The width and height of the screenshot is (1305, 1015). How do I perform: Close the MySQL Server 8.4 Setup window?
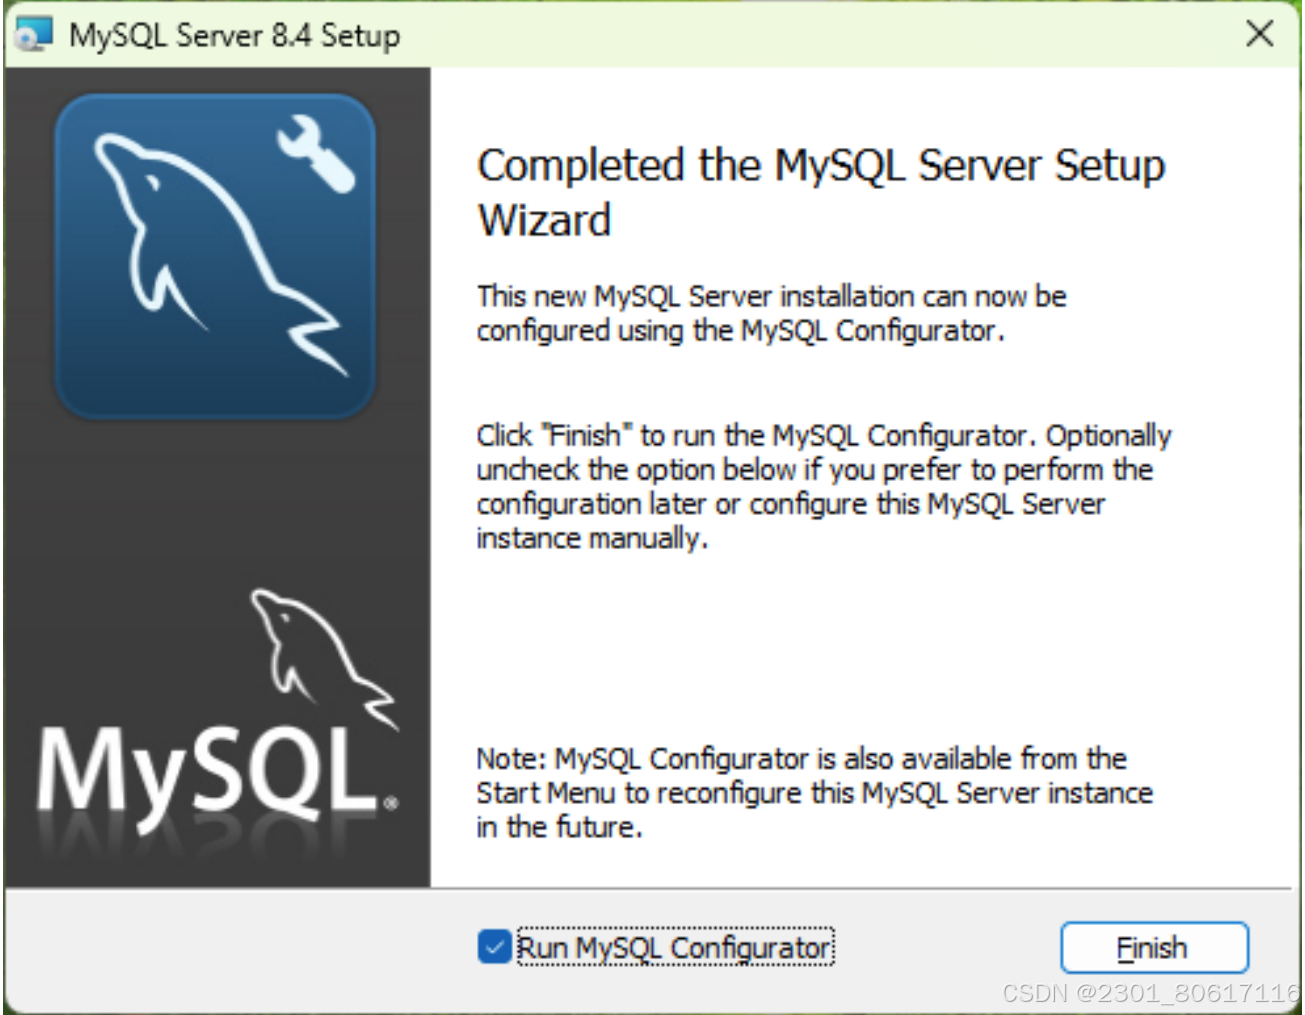coord(1259,33)
